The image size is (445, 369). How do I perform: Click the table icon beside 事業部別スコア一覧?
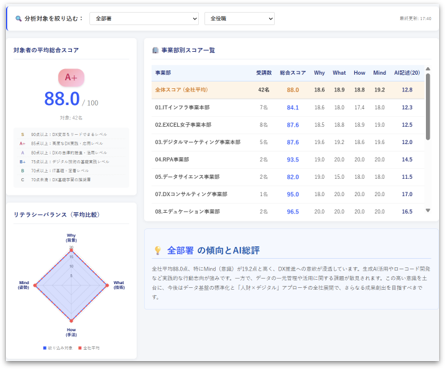[x=155, y=50]
